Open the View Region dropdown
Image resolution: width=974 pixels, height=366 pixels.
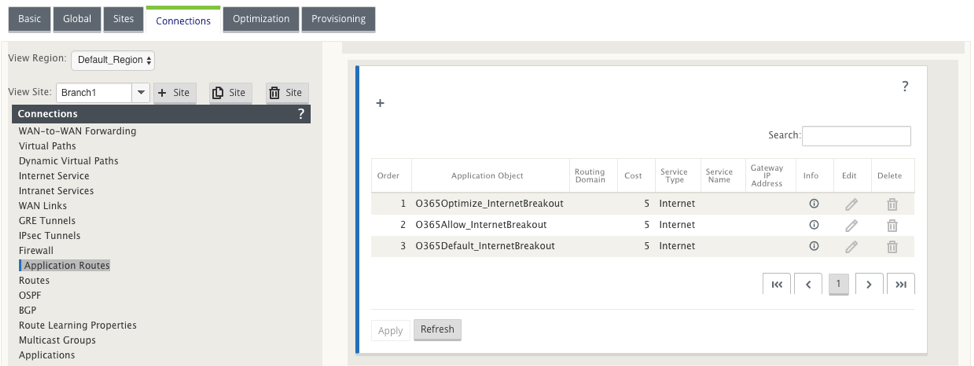coord(113,60)
